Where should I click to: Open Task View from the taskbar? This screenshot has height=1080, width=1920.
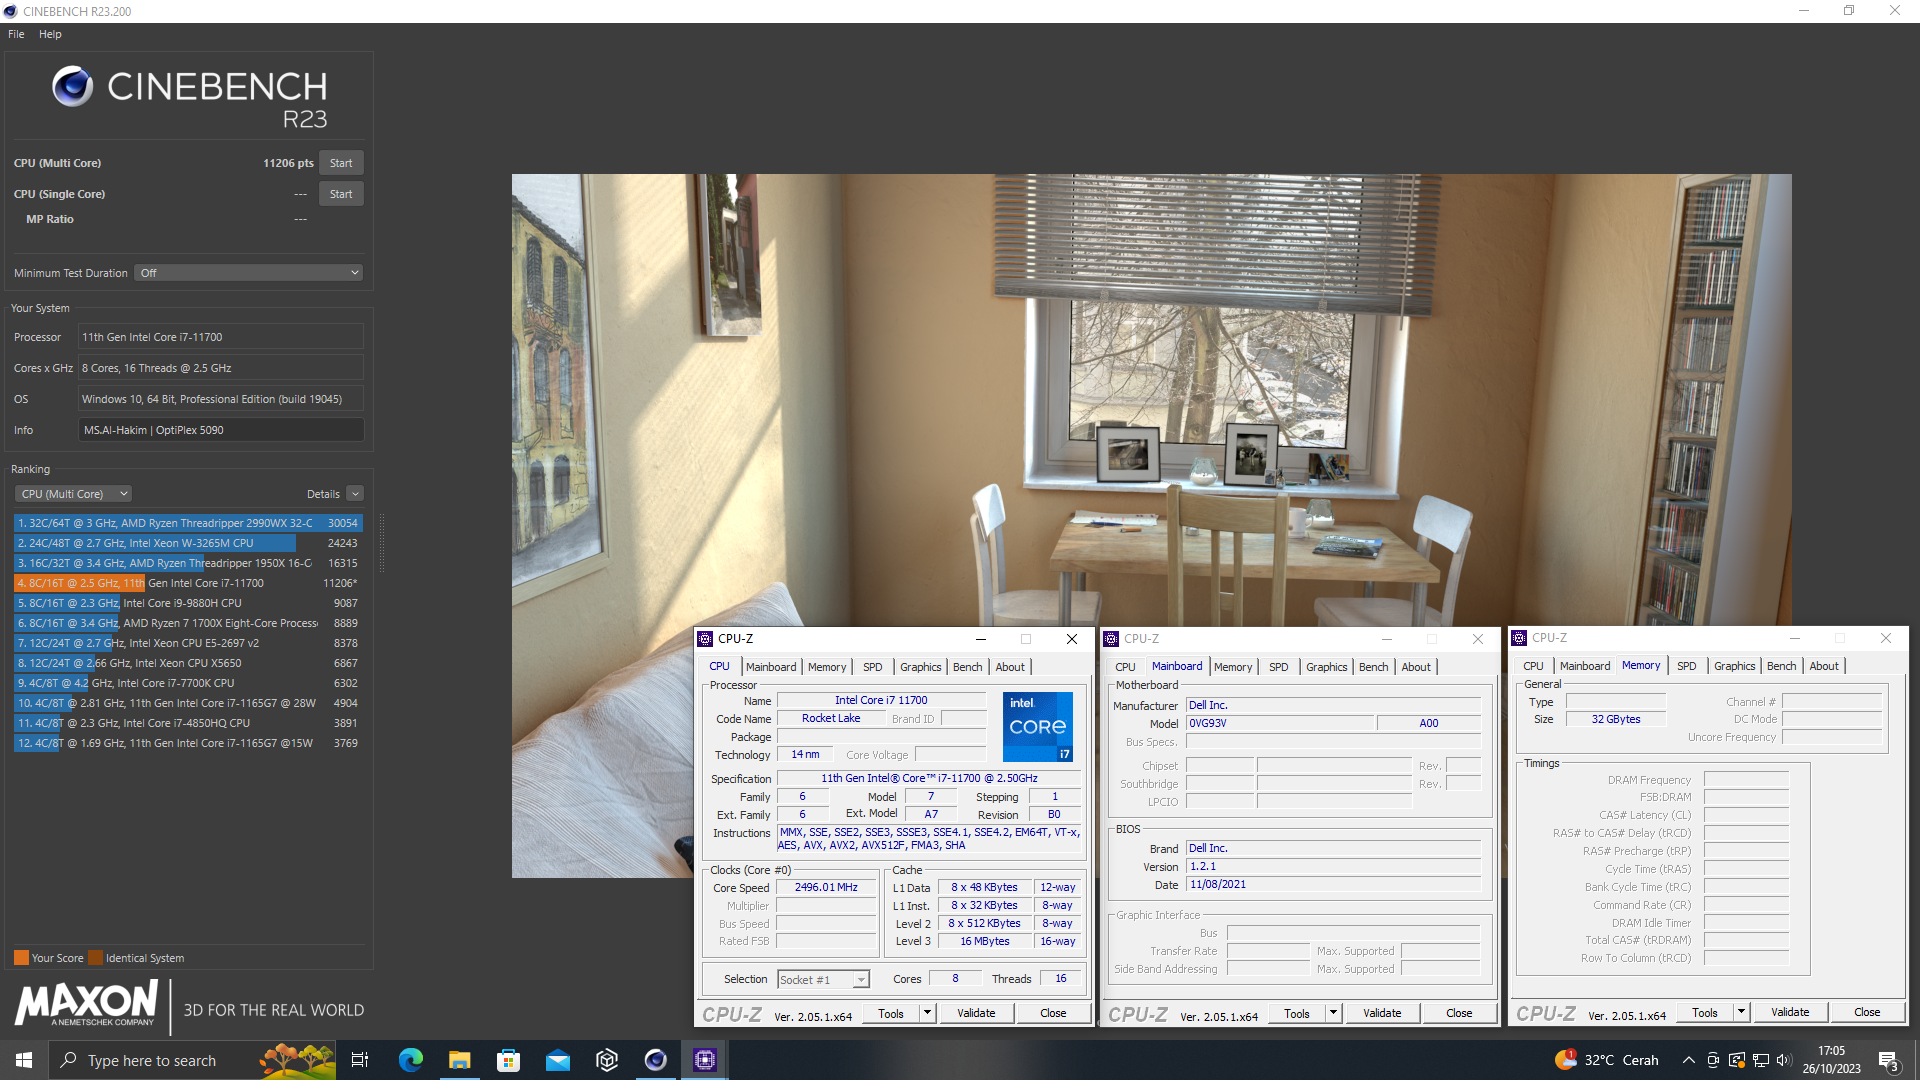click(x=360, y=1060)
